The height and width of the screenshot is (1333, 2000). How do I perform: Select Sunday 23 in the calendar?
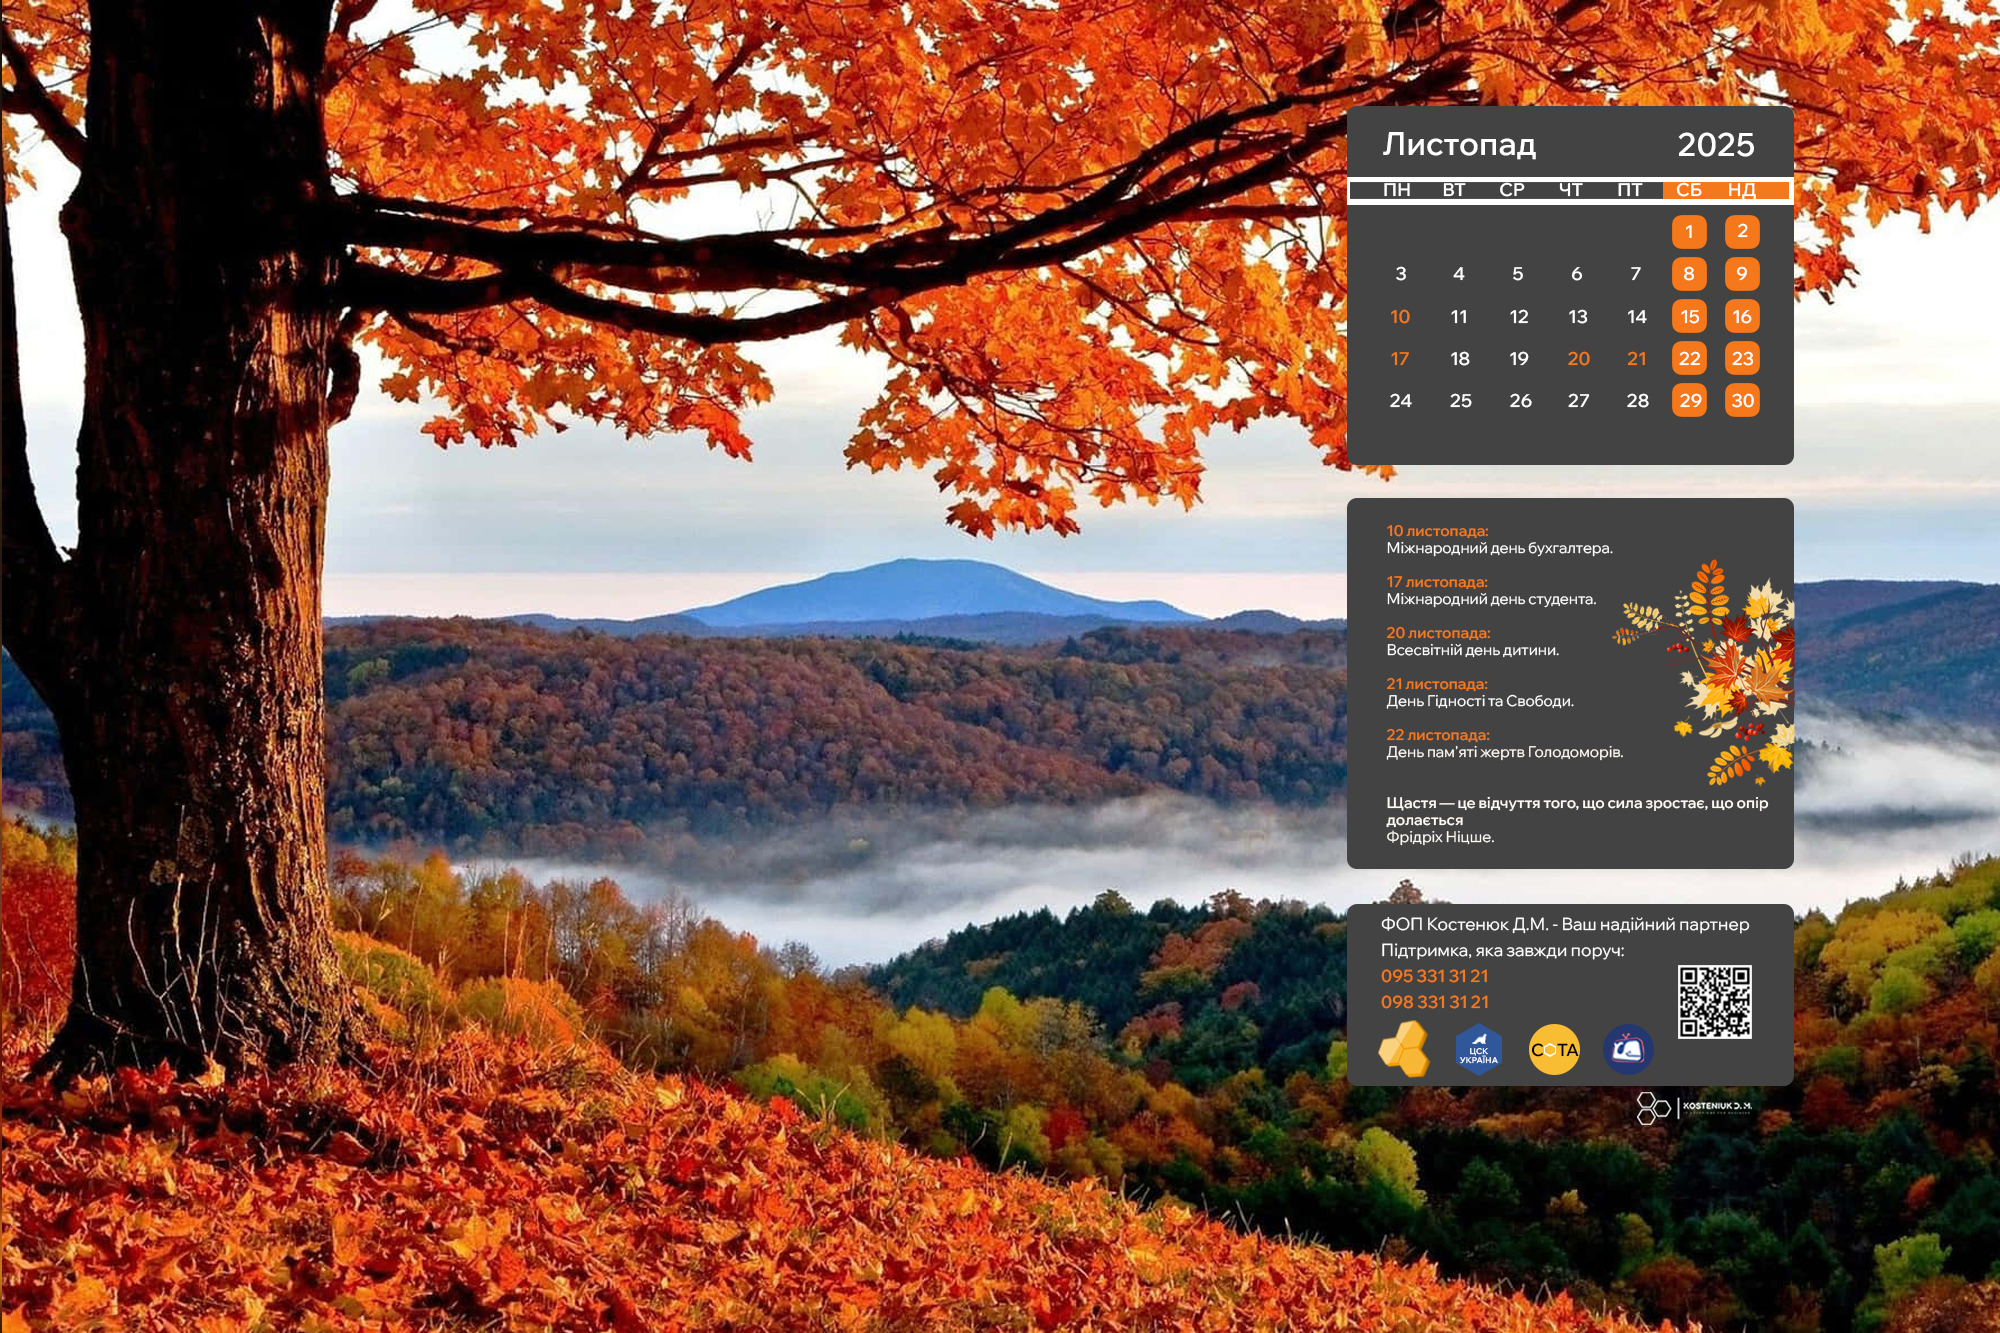pyautogui.click(x=1742, y=359)
